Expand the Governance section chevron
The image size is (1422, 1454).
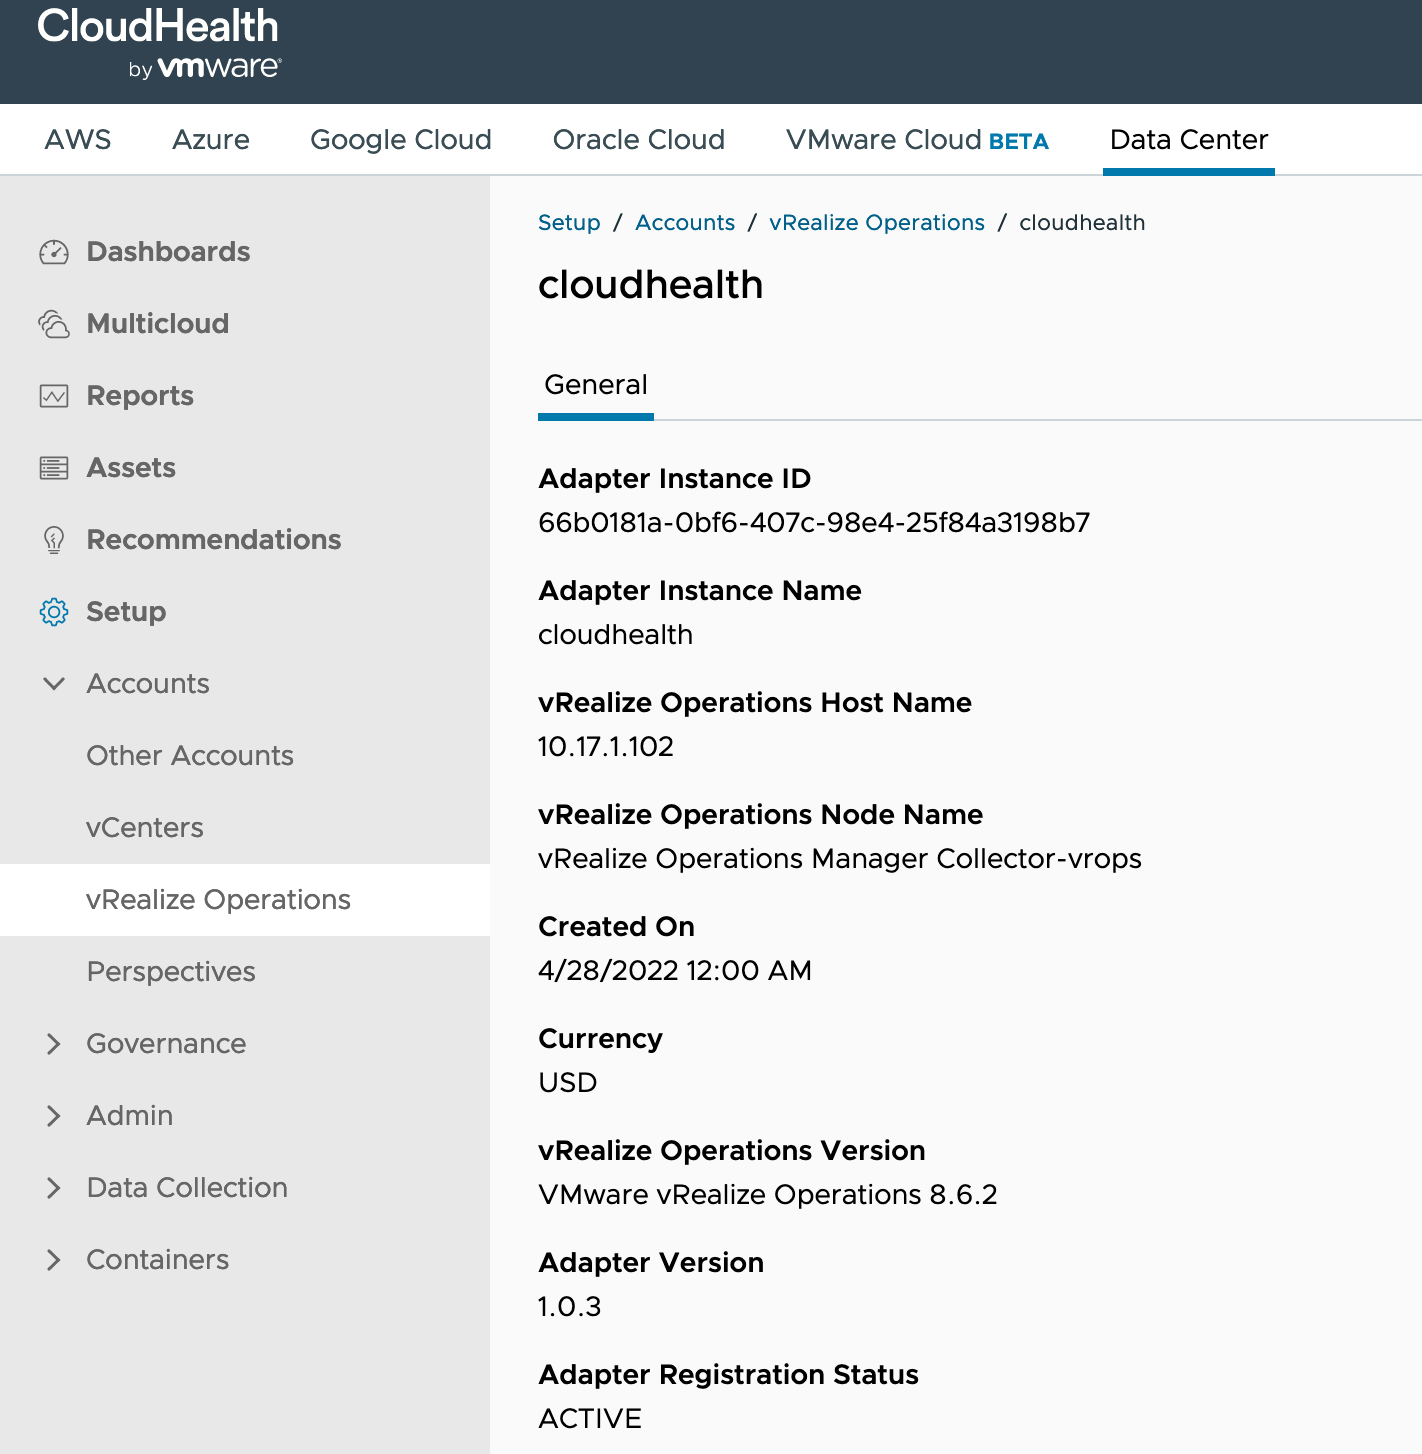pos(54,1044)
